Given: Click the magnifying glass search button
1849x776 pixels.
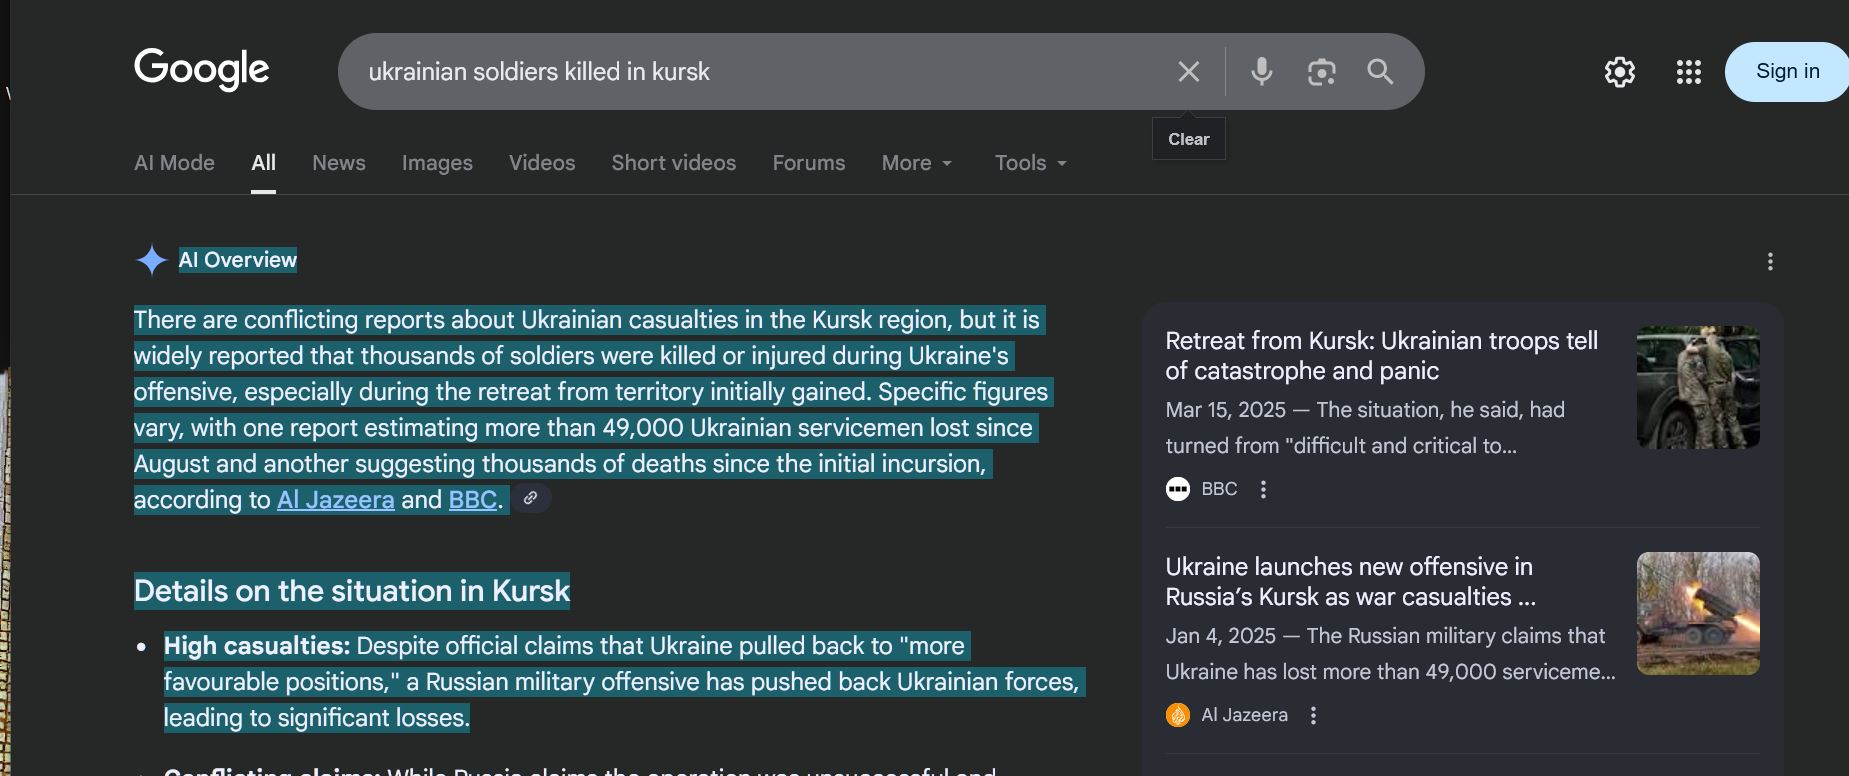Looking at the screenshot, I should click(1380, 72).
